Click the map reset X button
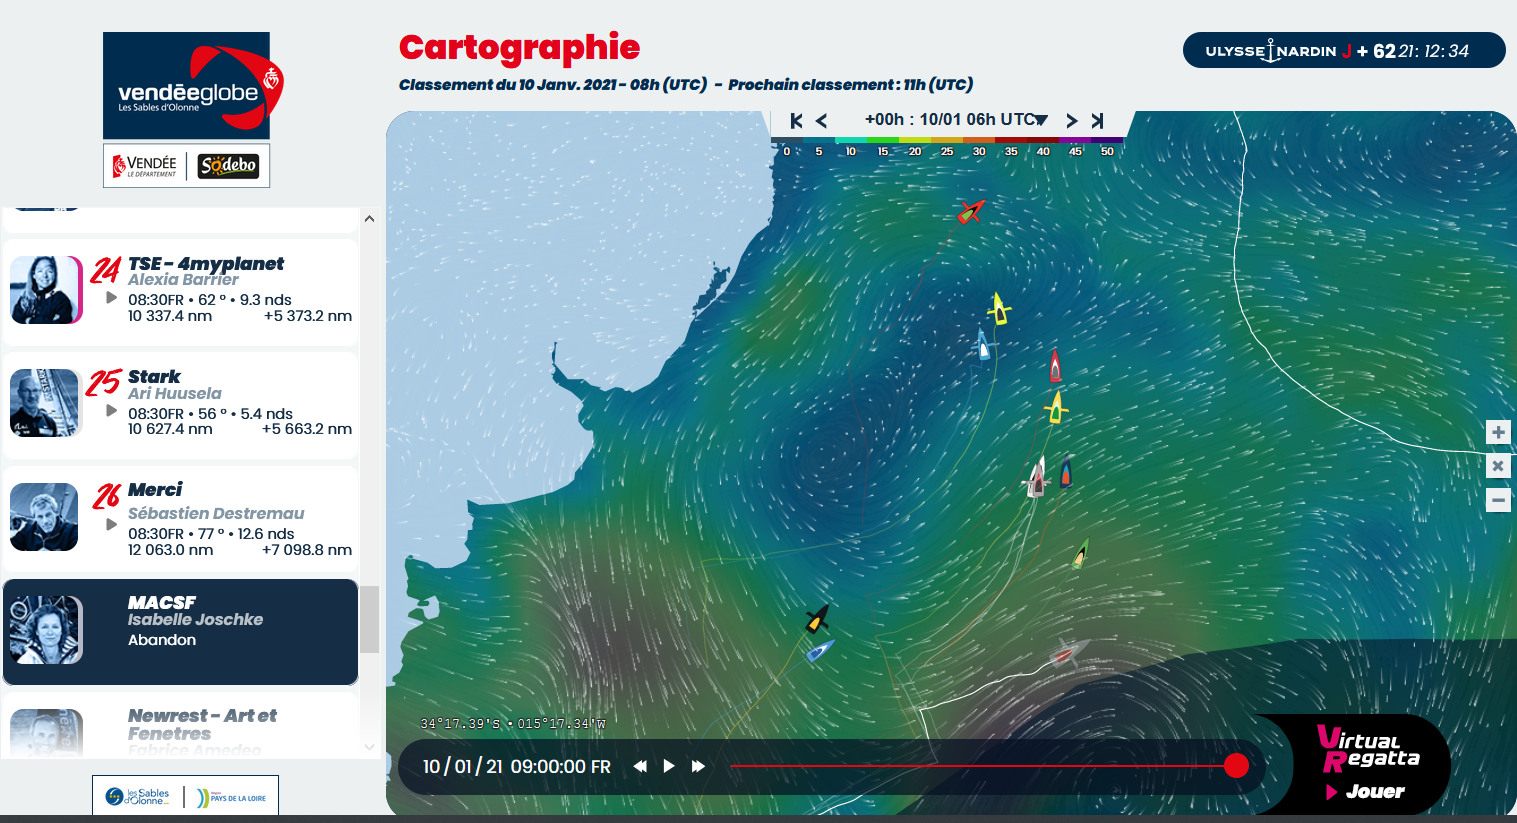1517x823 pixels. (1498, 466)
